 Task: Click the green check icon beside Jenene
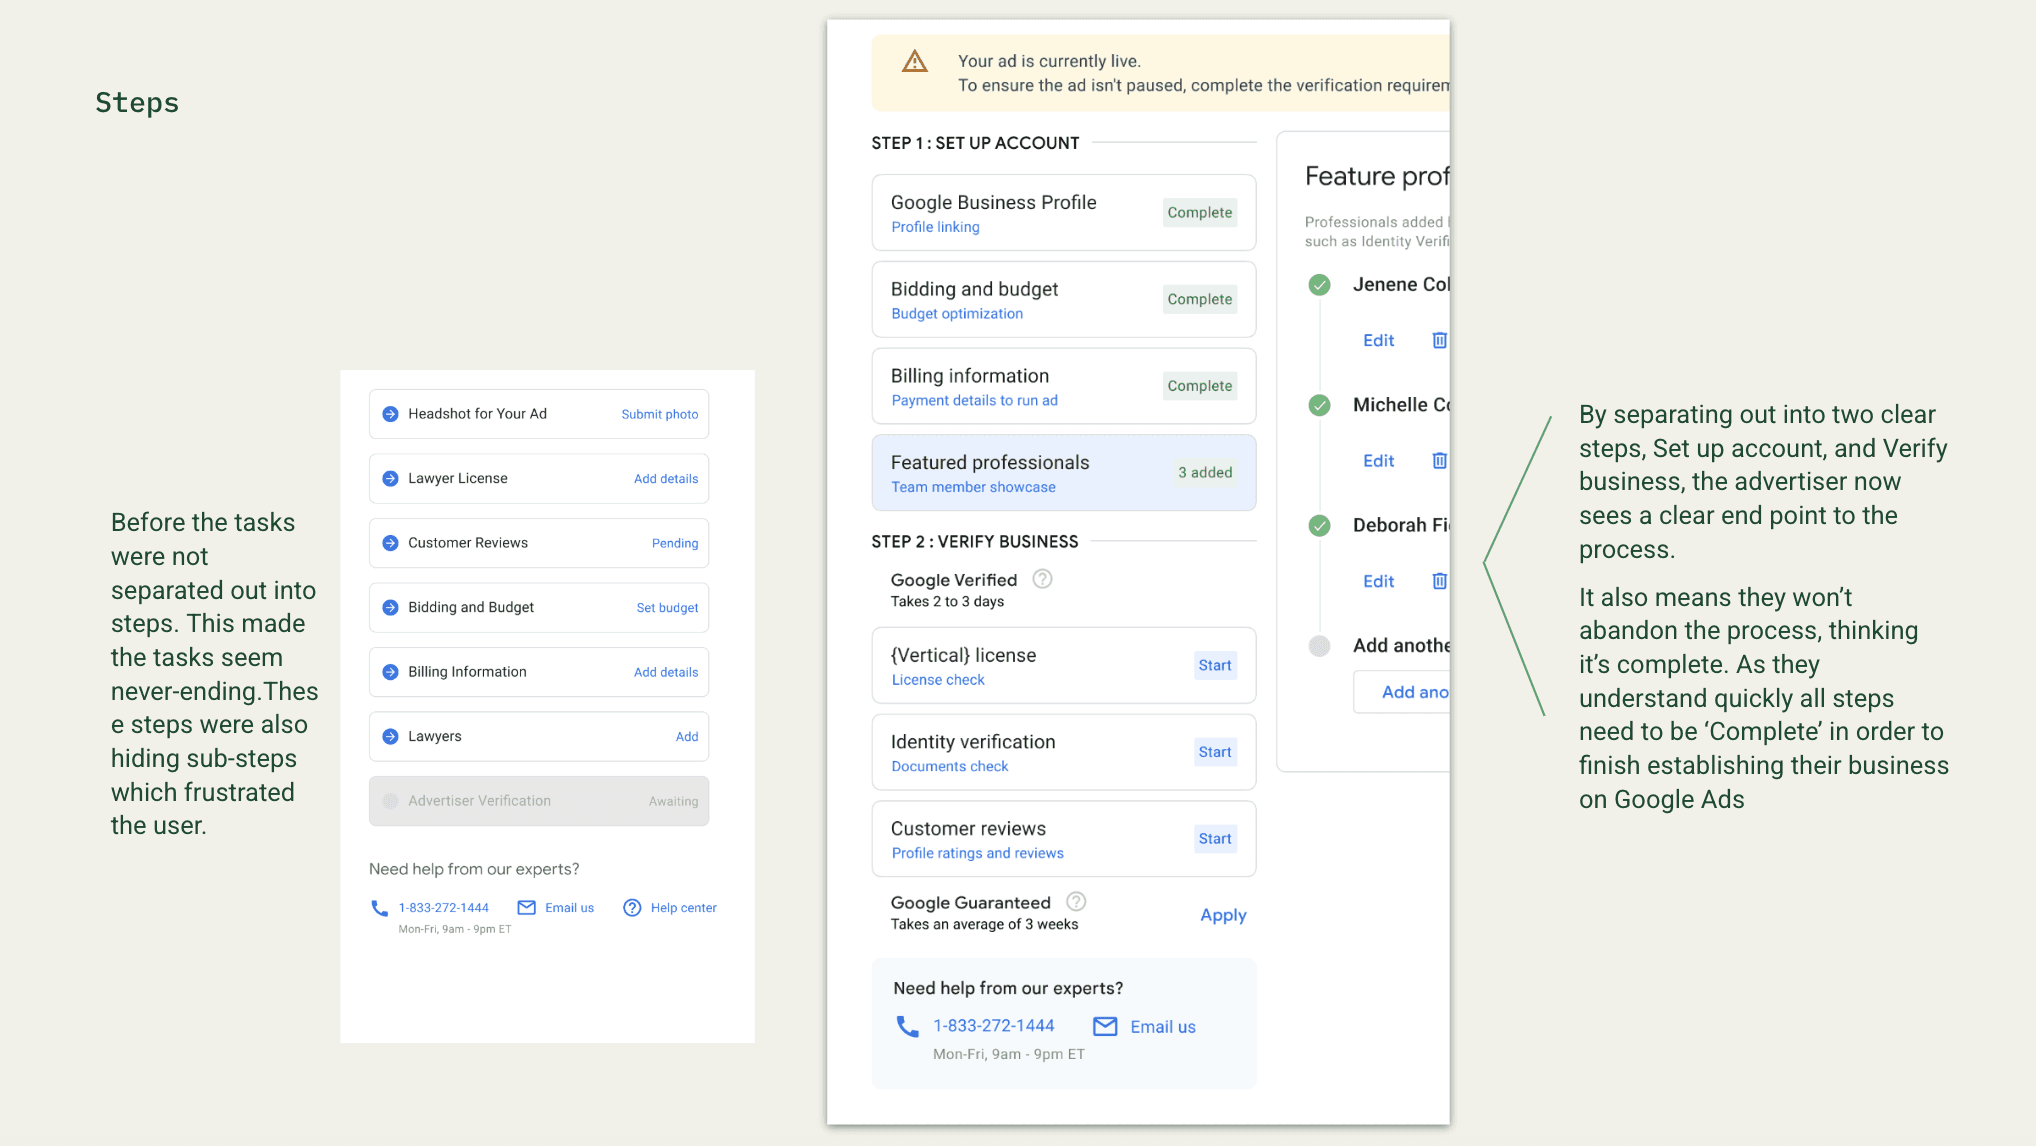click(1320, 285)
